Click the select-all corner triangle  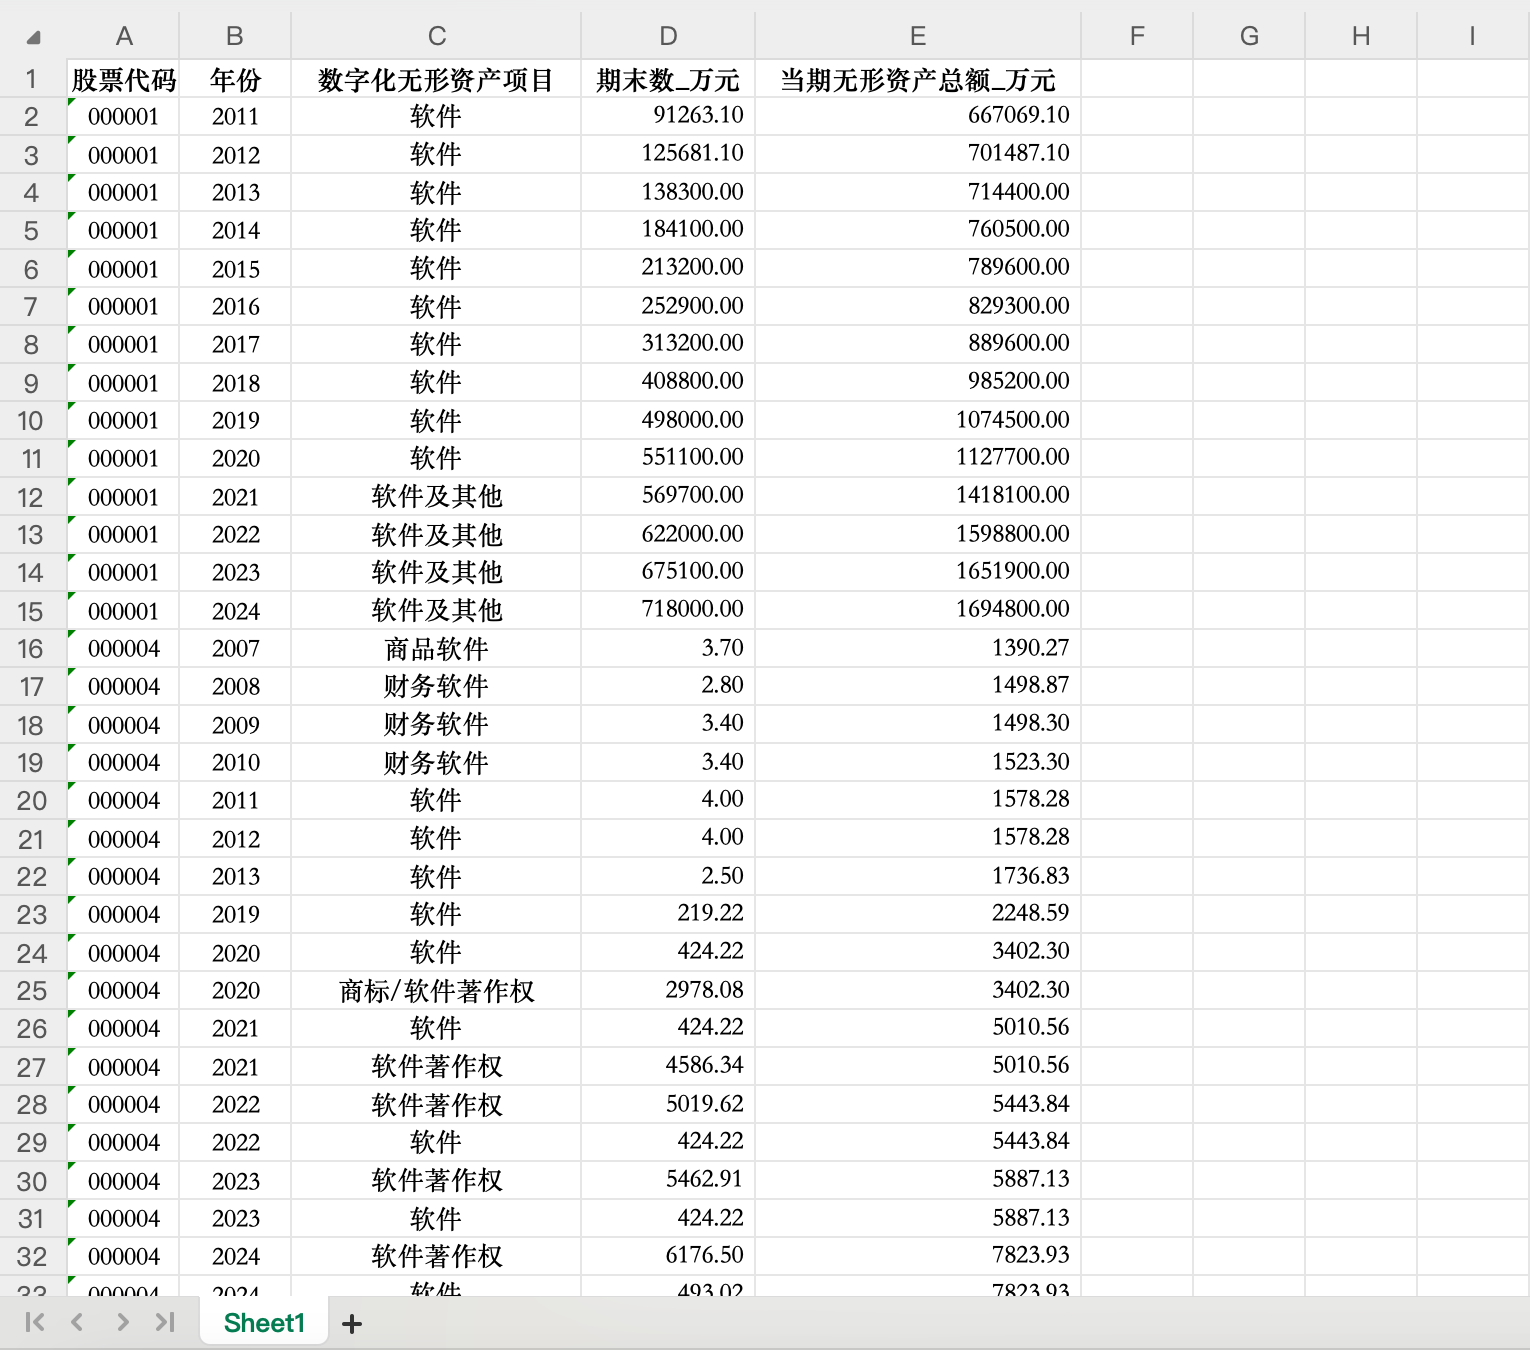33,38
